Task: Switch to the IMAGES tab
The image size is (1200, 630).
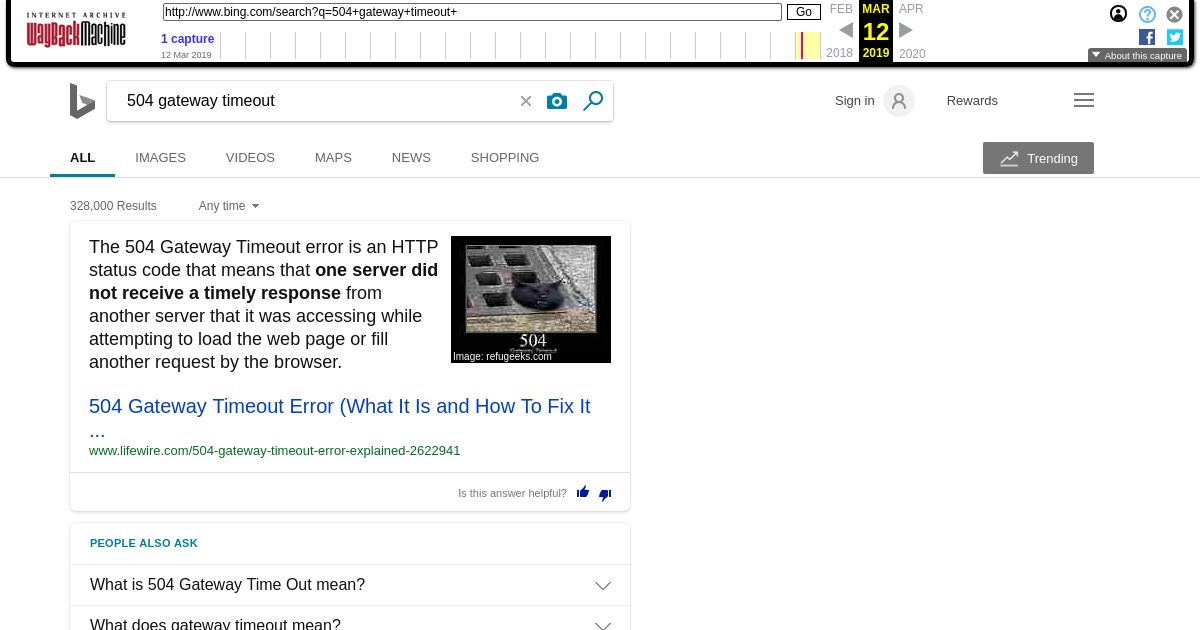Action: pyautogui.click(x=160, y=158)
